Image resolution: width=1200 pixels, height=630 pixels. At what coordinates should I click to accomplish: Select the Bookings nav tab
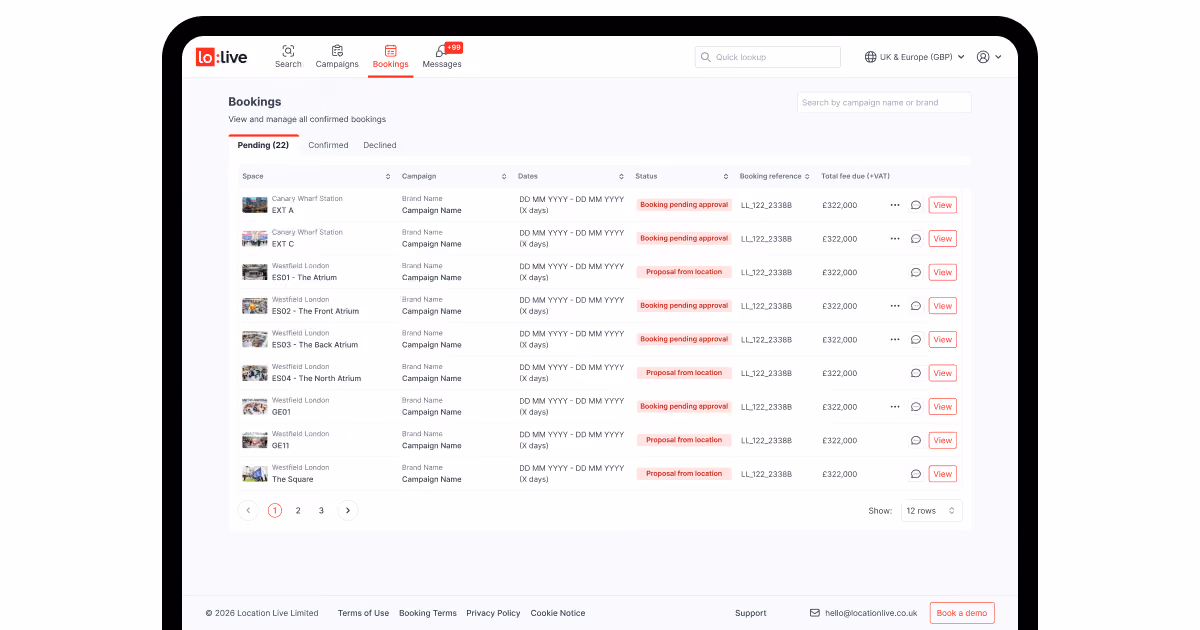[x=390, y=57]
